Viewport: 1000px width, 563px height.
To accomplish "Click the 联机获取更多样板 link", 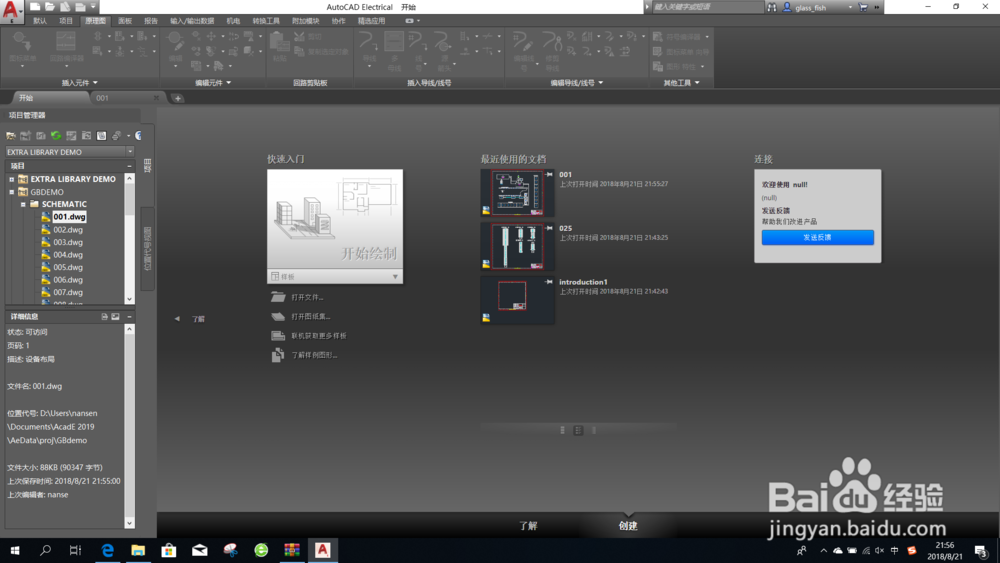I will 319,336.
